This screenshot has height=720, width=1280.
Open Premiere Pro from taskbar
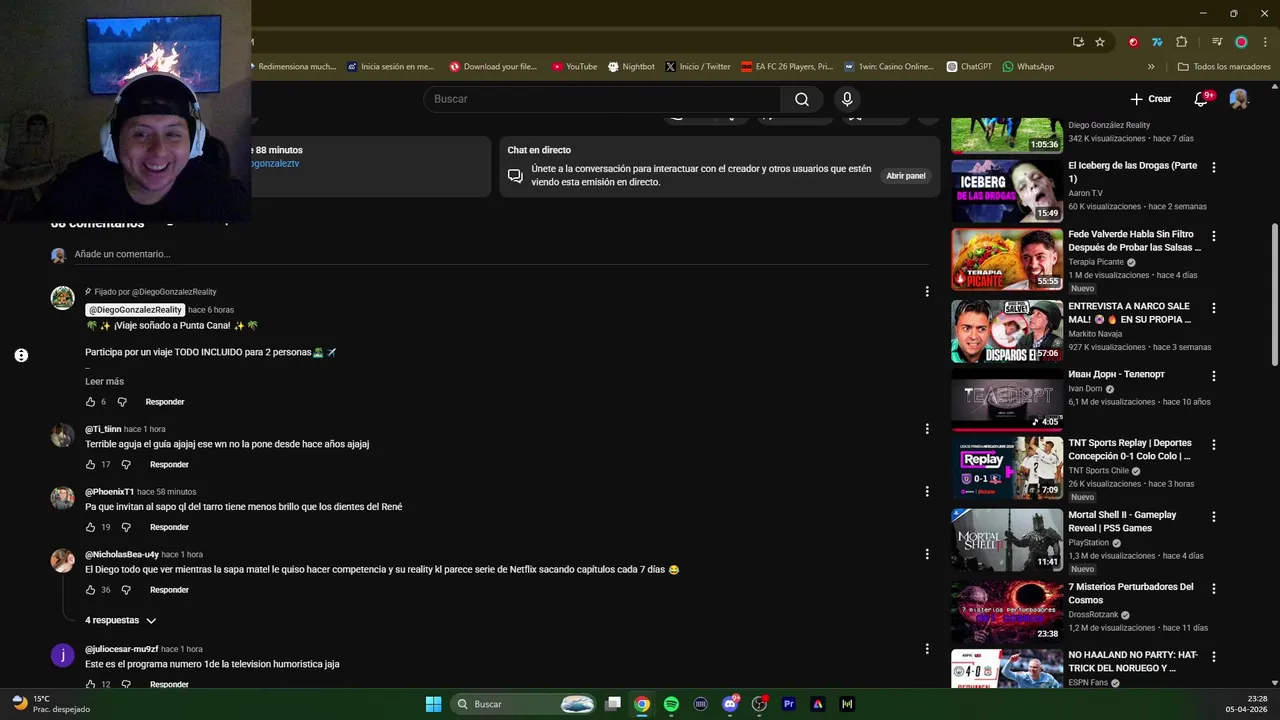point(789,704)
